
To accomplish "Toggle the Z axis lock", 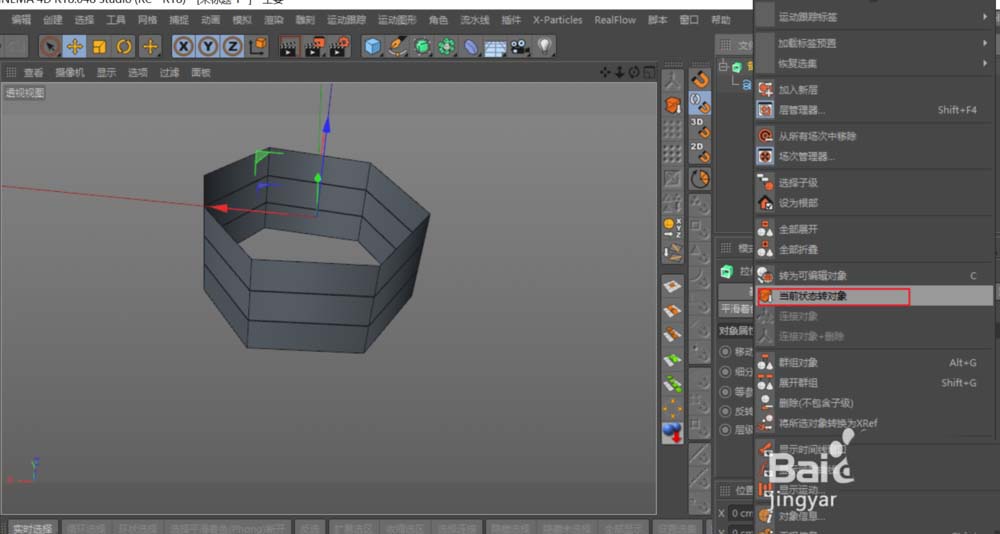I will [x=232, y=46].
